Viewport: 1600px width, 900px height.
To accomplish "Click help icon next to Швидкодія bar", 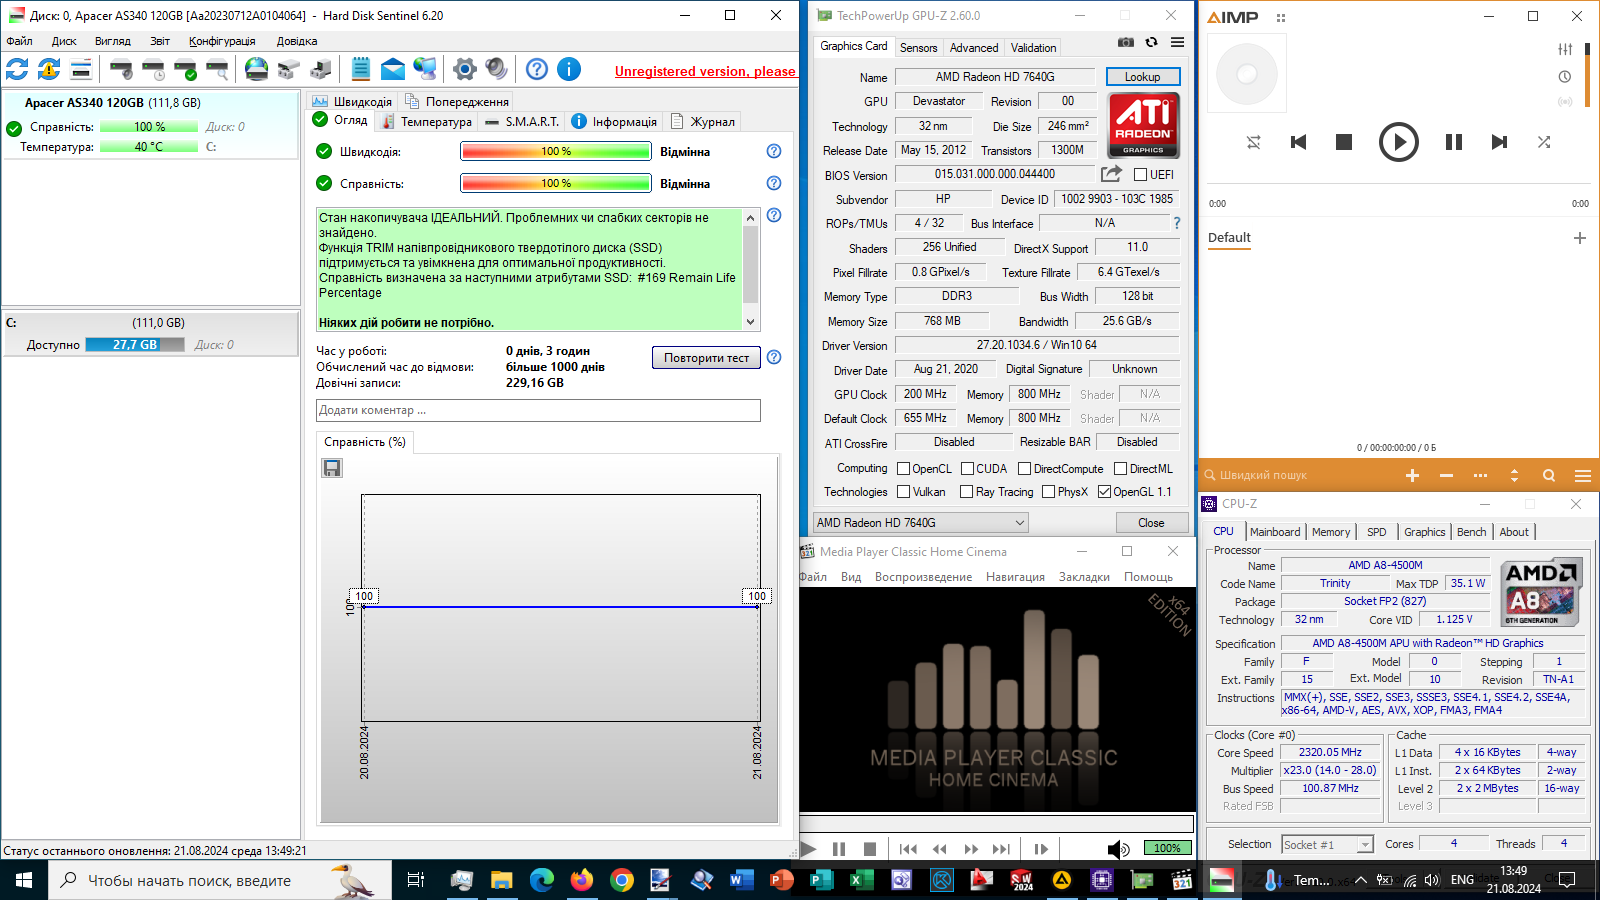I will point(774,151).
